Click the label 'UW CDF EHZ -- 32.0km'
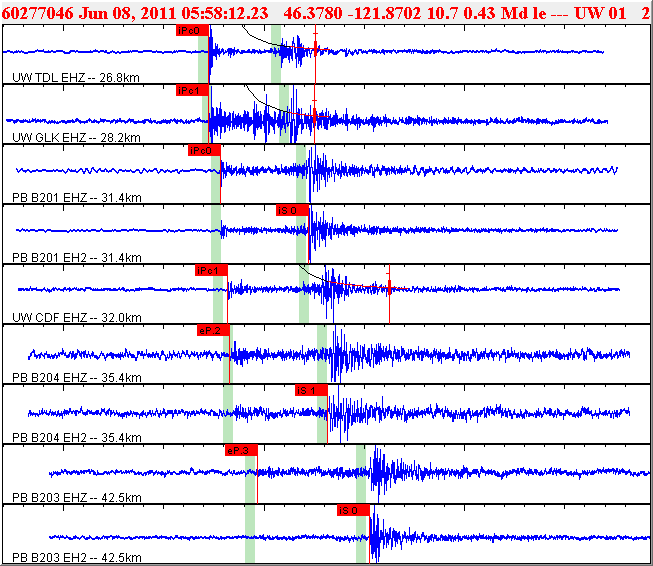Image resolution: width=653 pixels, height=566 pixels. pyautogui.click(x=77, y=317)
